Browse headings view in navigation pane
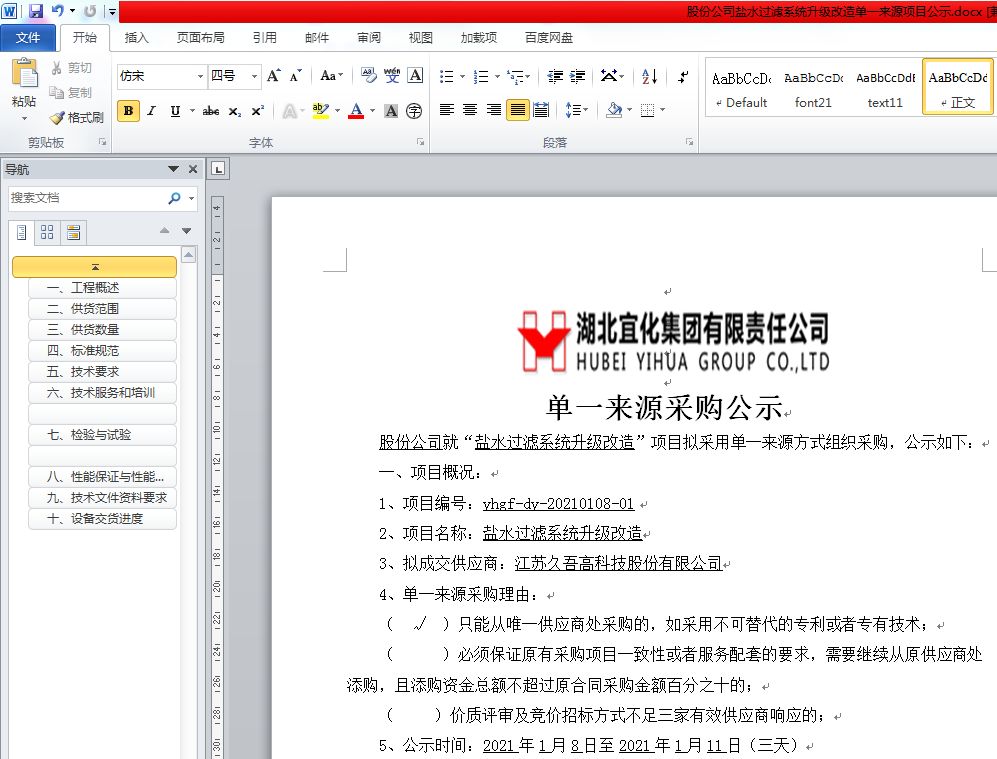 tap(22, 233)
